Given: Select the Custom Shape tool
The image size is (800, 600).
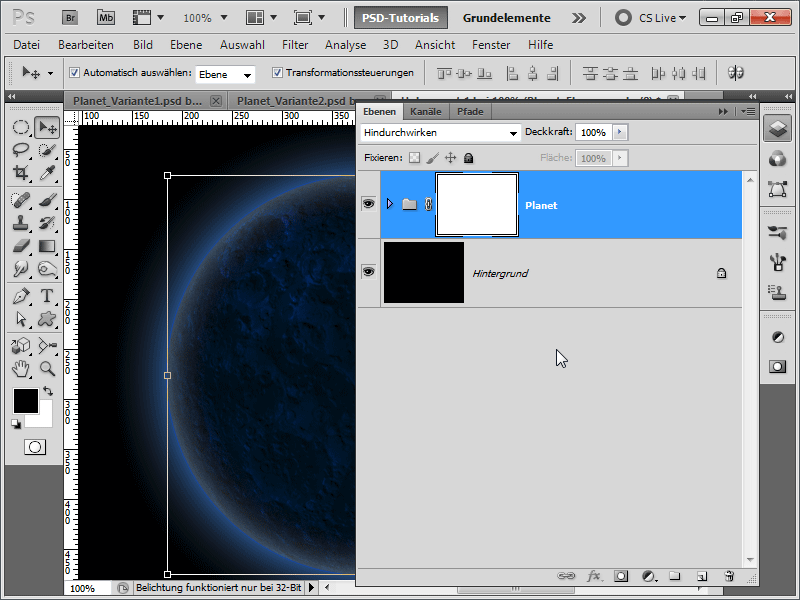Looking at the screenshot, I should (x=47, y=319).
